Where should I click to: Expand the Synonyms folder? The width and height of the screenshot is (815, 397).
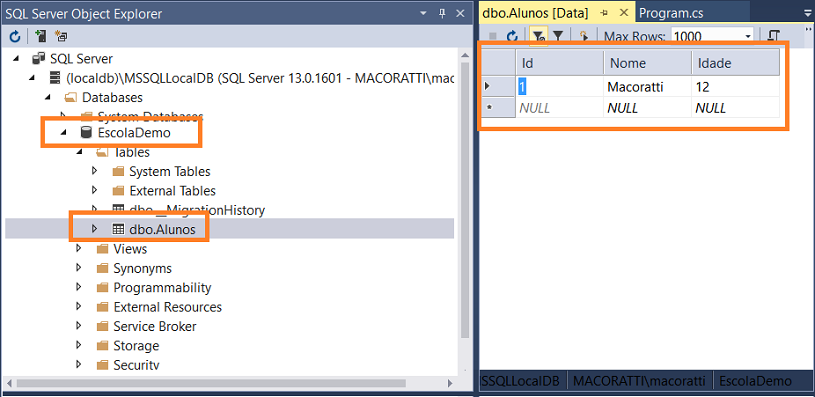79,268
